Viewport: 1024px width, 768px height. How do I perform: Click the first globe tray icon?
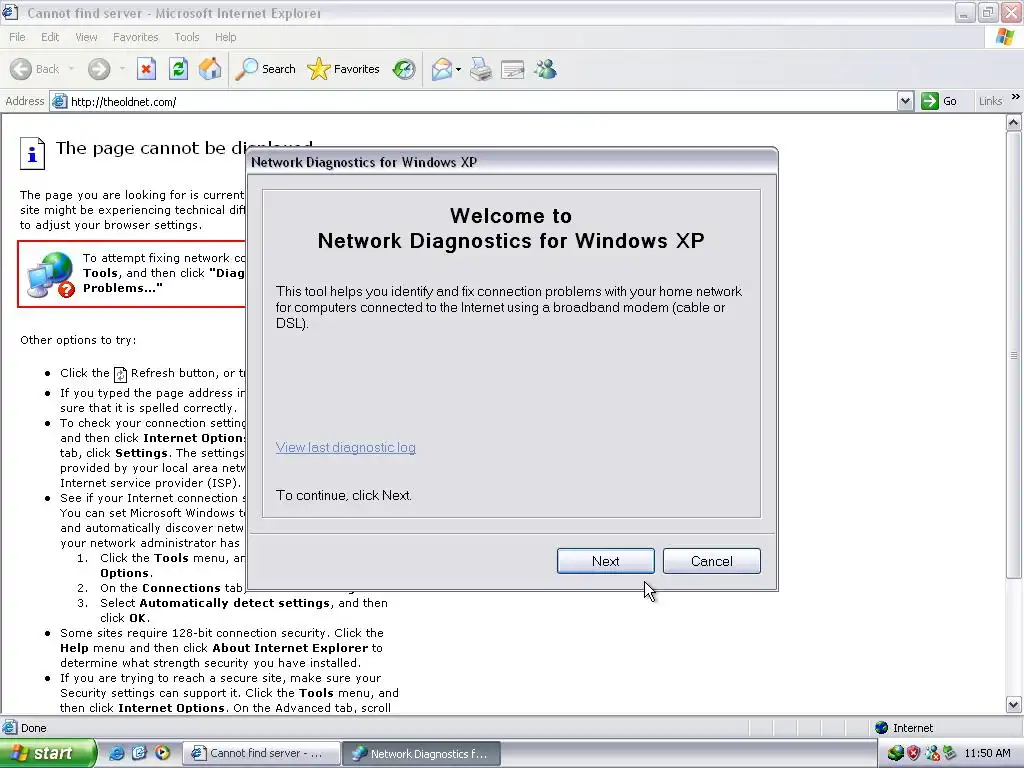pyautogui.click(x=895, y=754)
